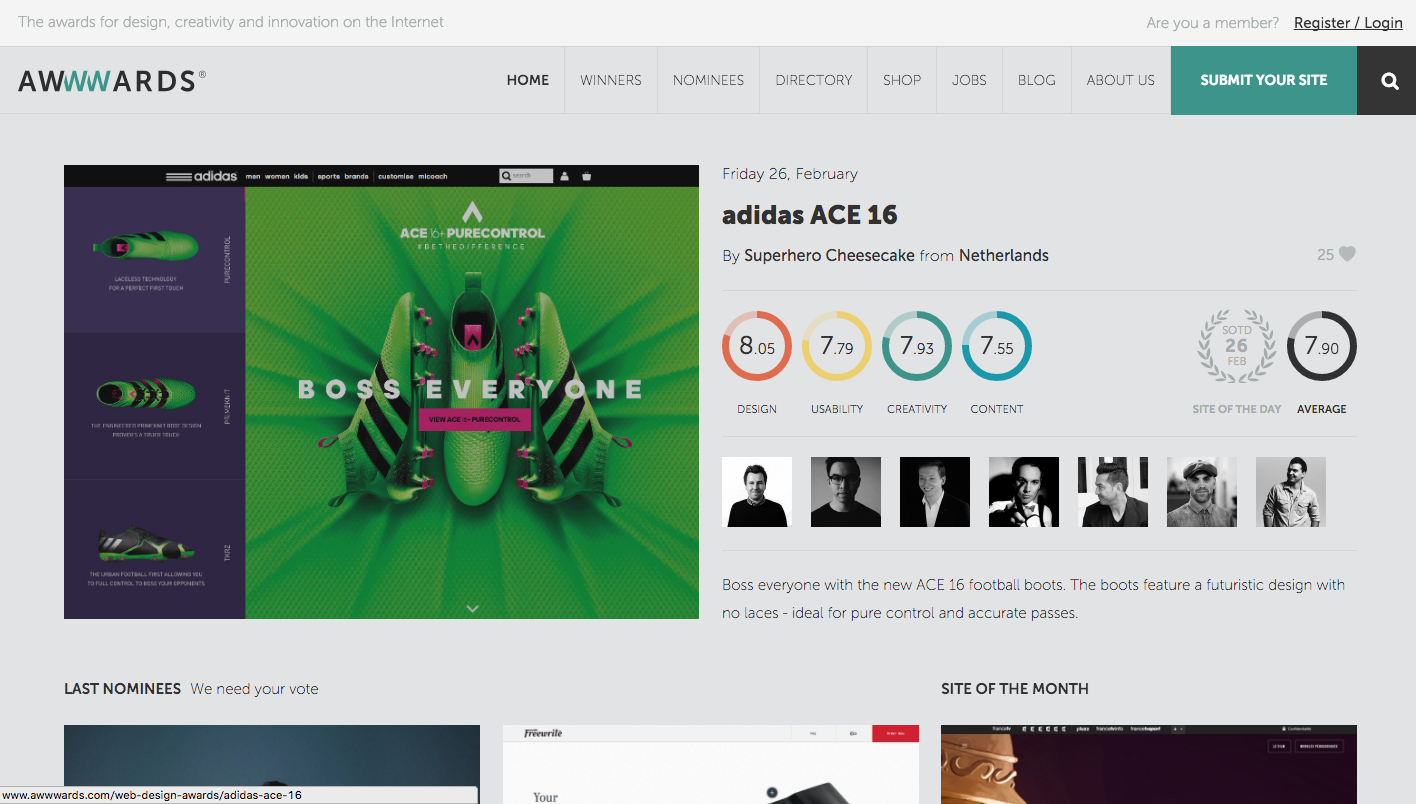Click the Usability score circle 7.79

[837, 346]
